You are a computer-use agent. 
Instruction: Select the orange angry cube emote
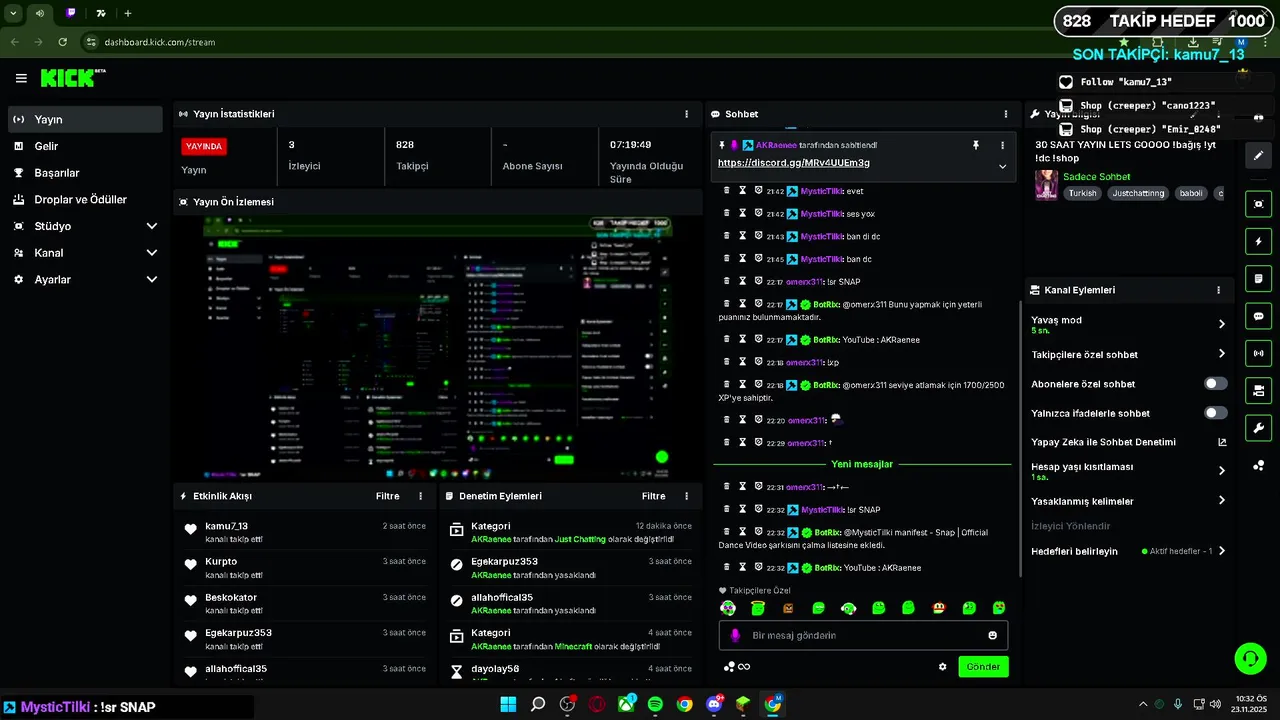point(788,608)
